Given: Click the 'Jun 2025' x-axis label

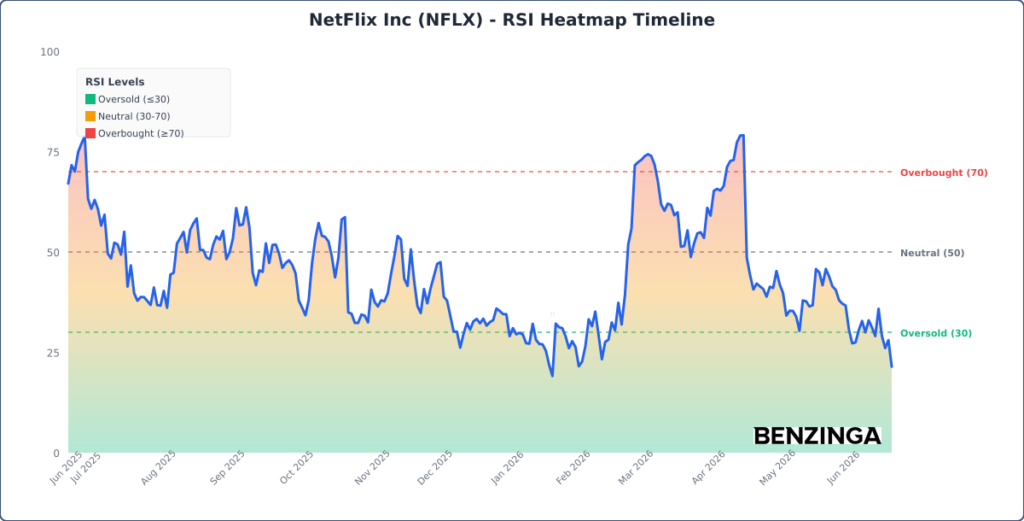Looking at the screenshot, I should coord(66,467).
